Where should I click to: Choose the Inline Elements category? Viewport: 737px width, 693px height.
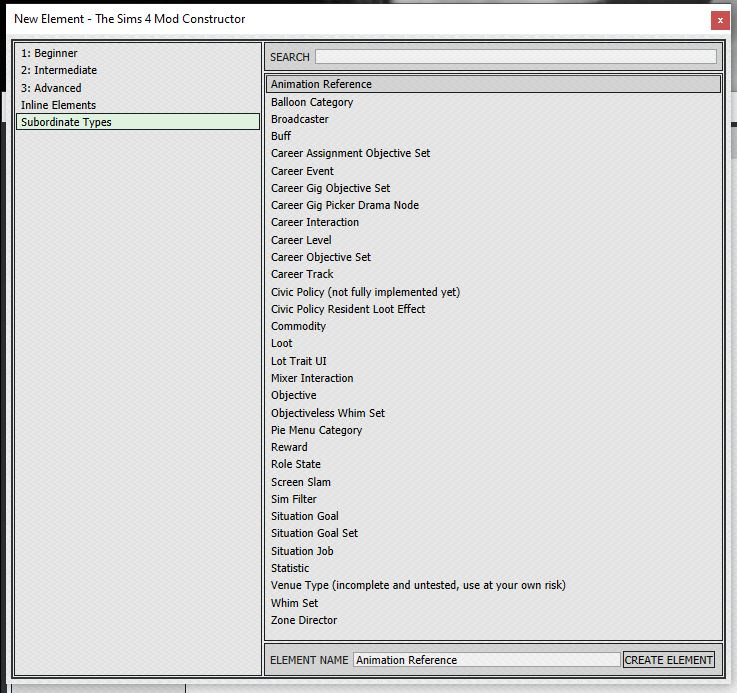coord(58,105)
